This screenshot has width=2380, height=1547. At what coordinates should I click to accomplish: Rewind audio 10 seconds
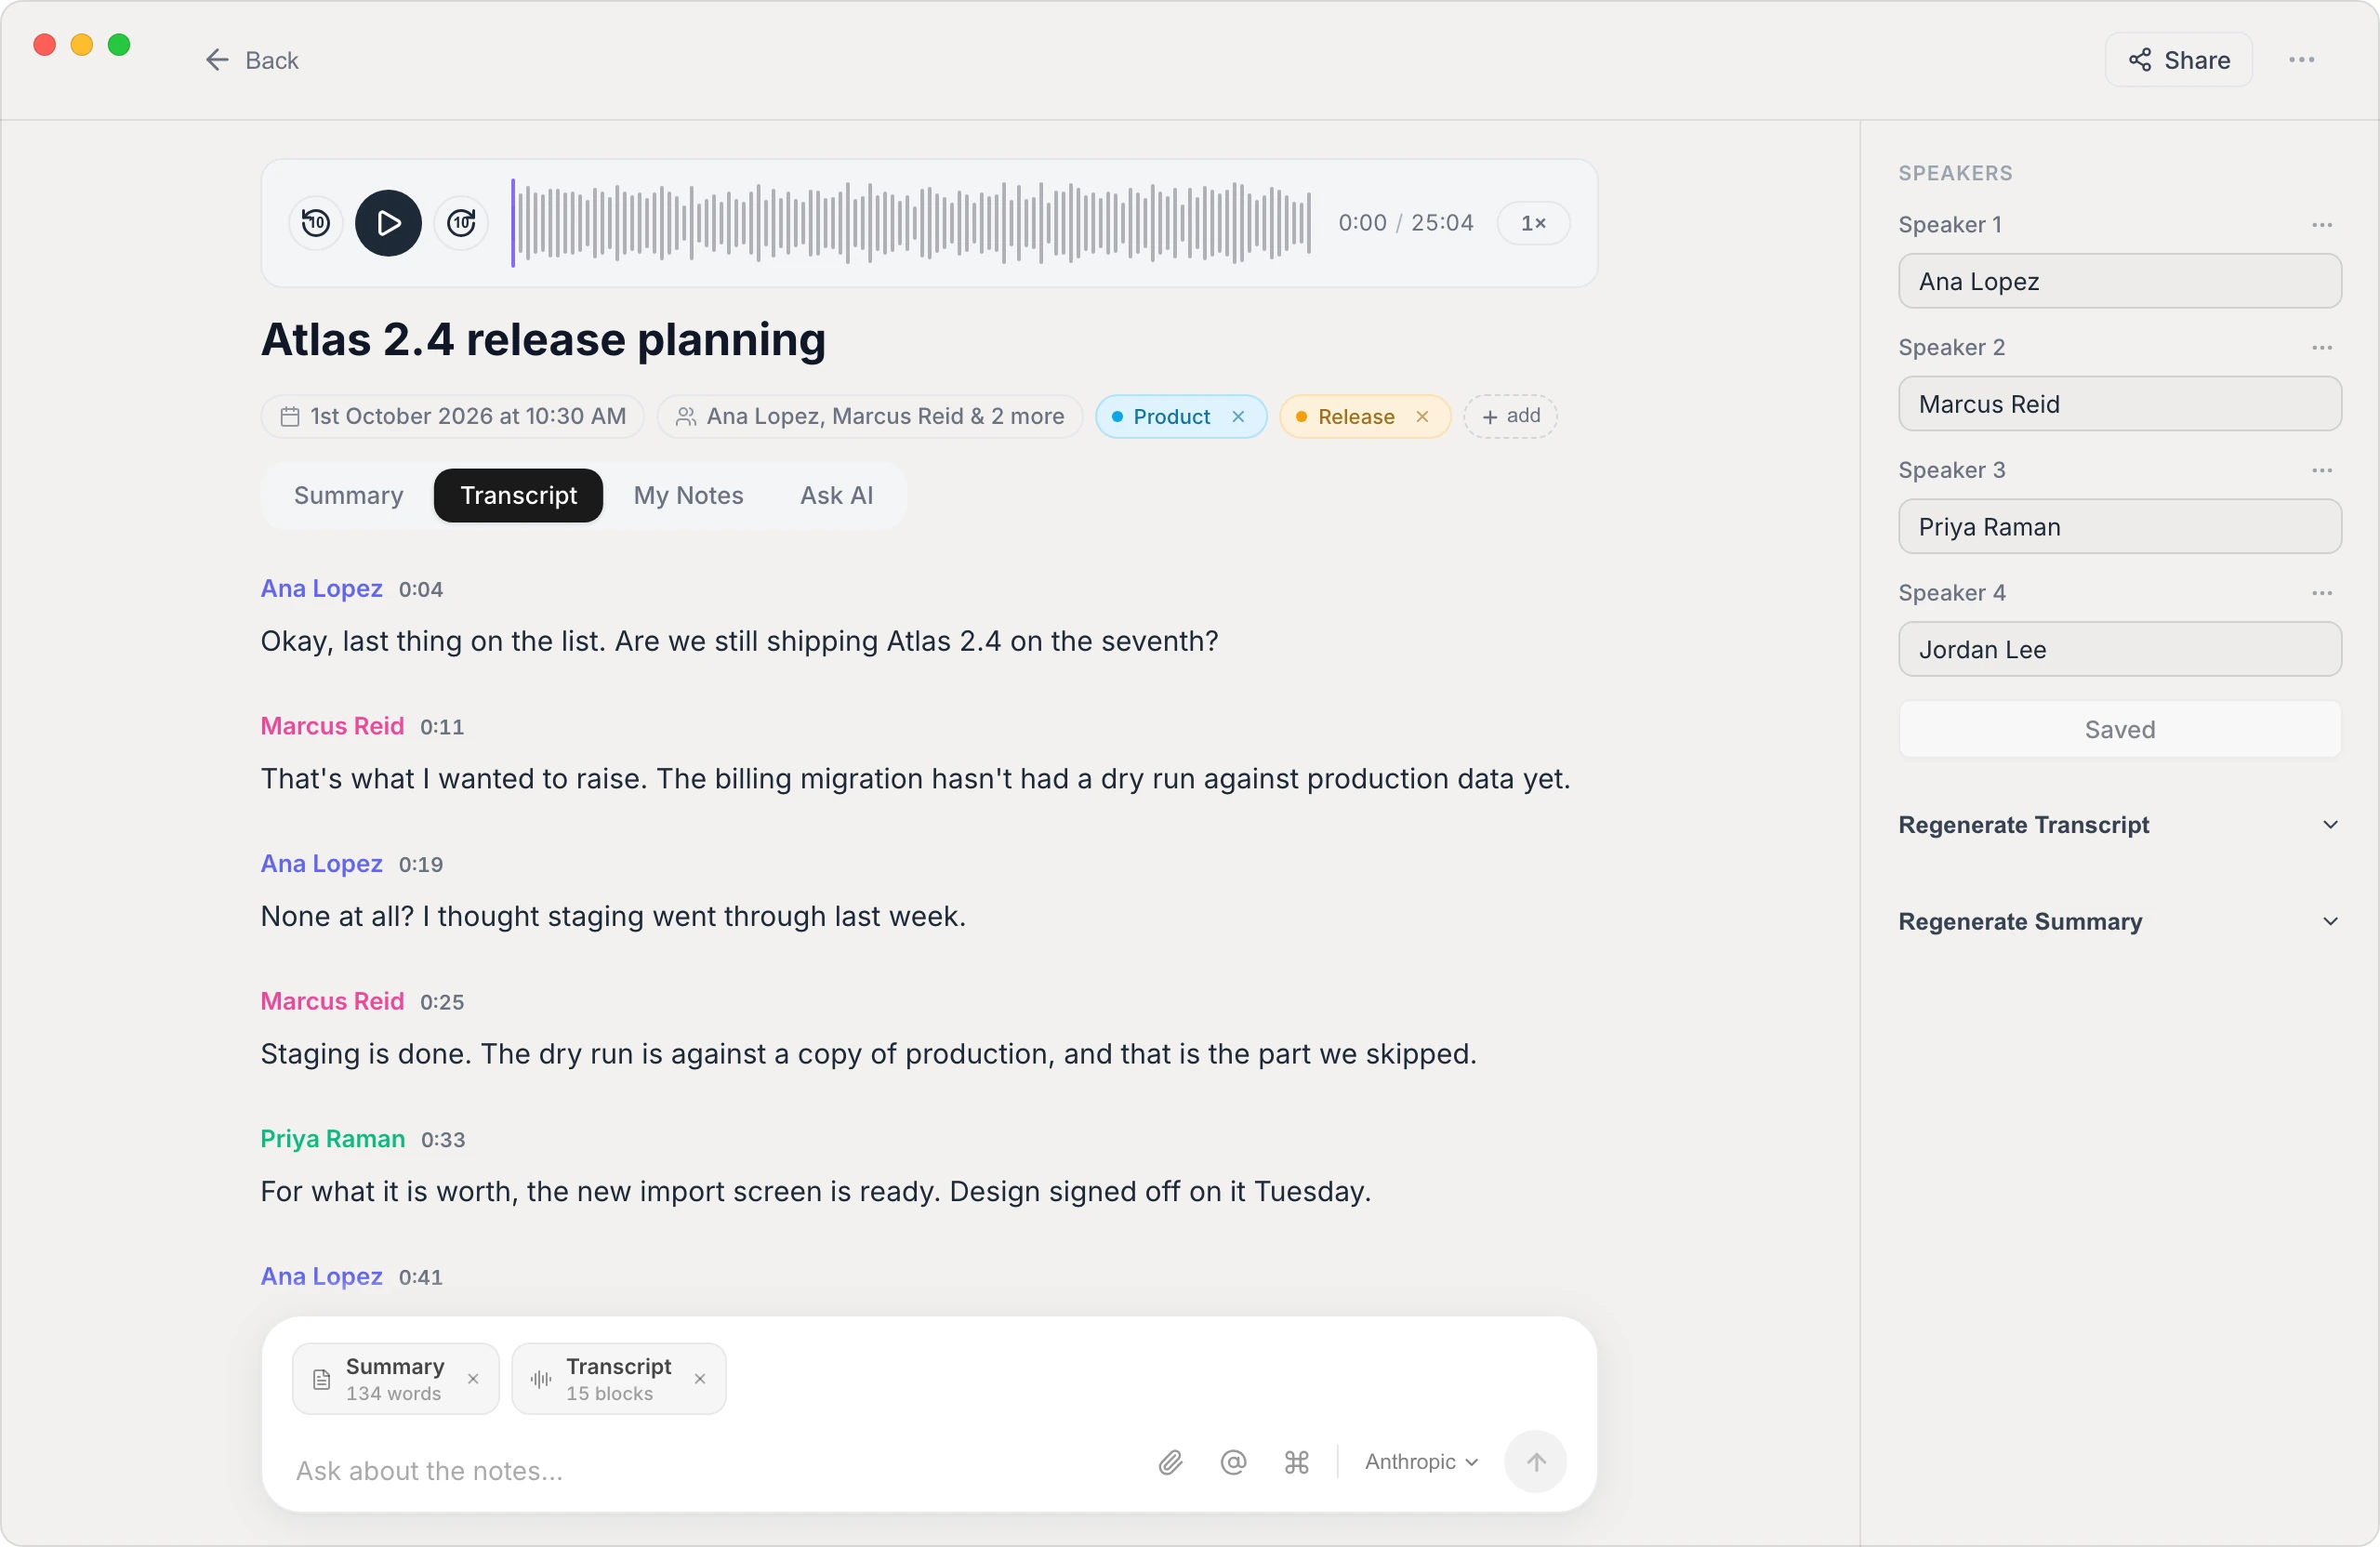[x=316, y=222]
